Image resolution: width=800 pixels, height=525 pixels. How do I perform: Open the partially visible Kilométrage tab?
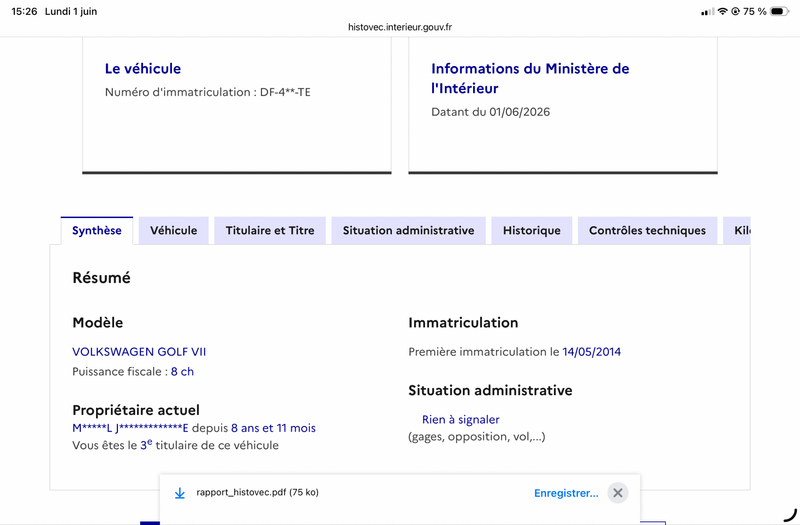point(737,231)
